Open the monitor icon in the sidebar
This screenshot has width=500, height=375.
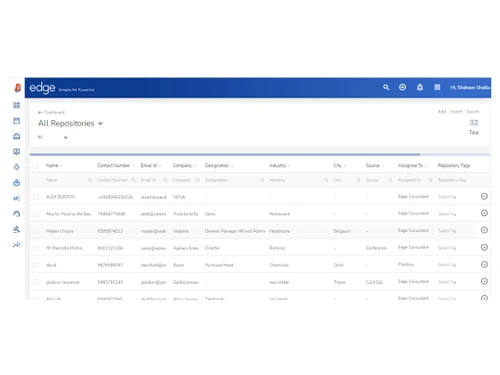[17, 152]
